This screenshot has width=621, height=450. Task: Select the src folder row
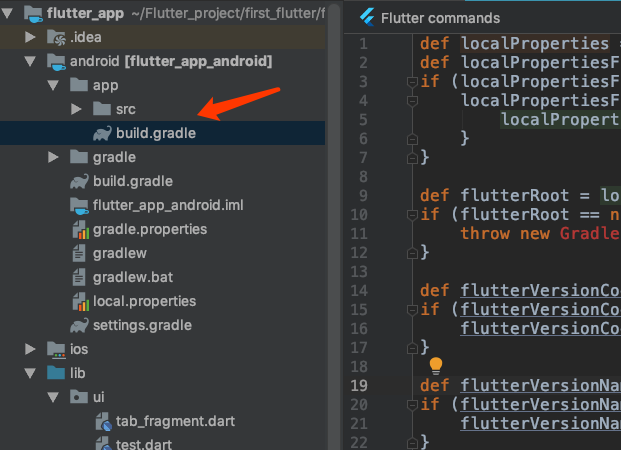[x=162, y=109]
